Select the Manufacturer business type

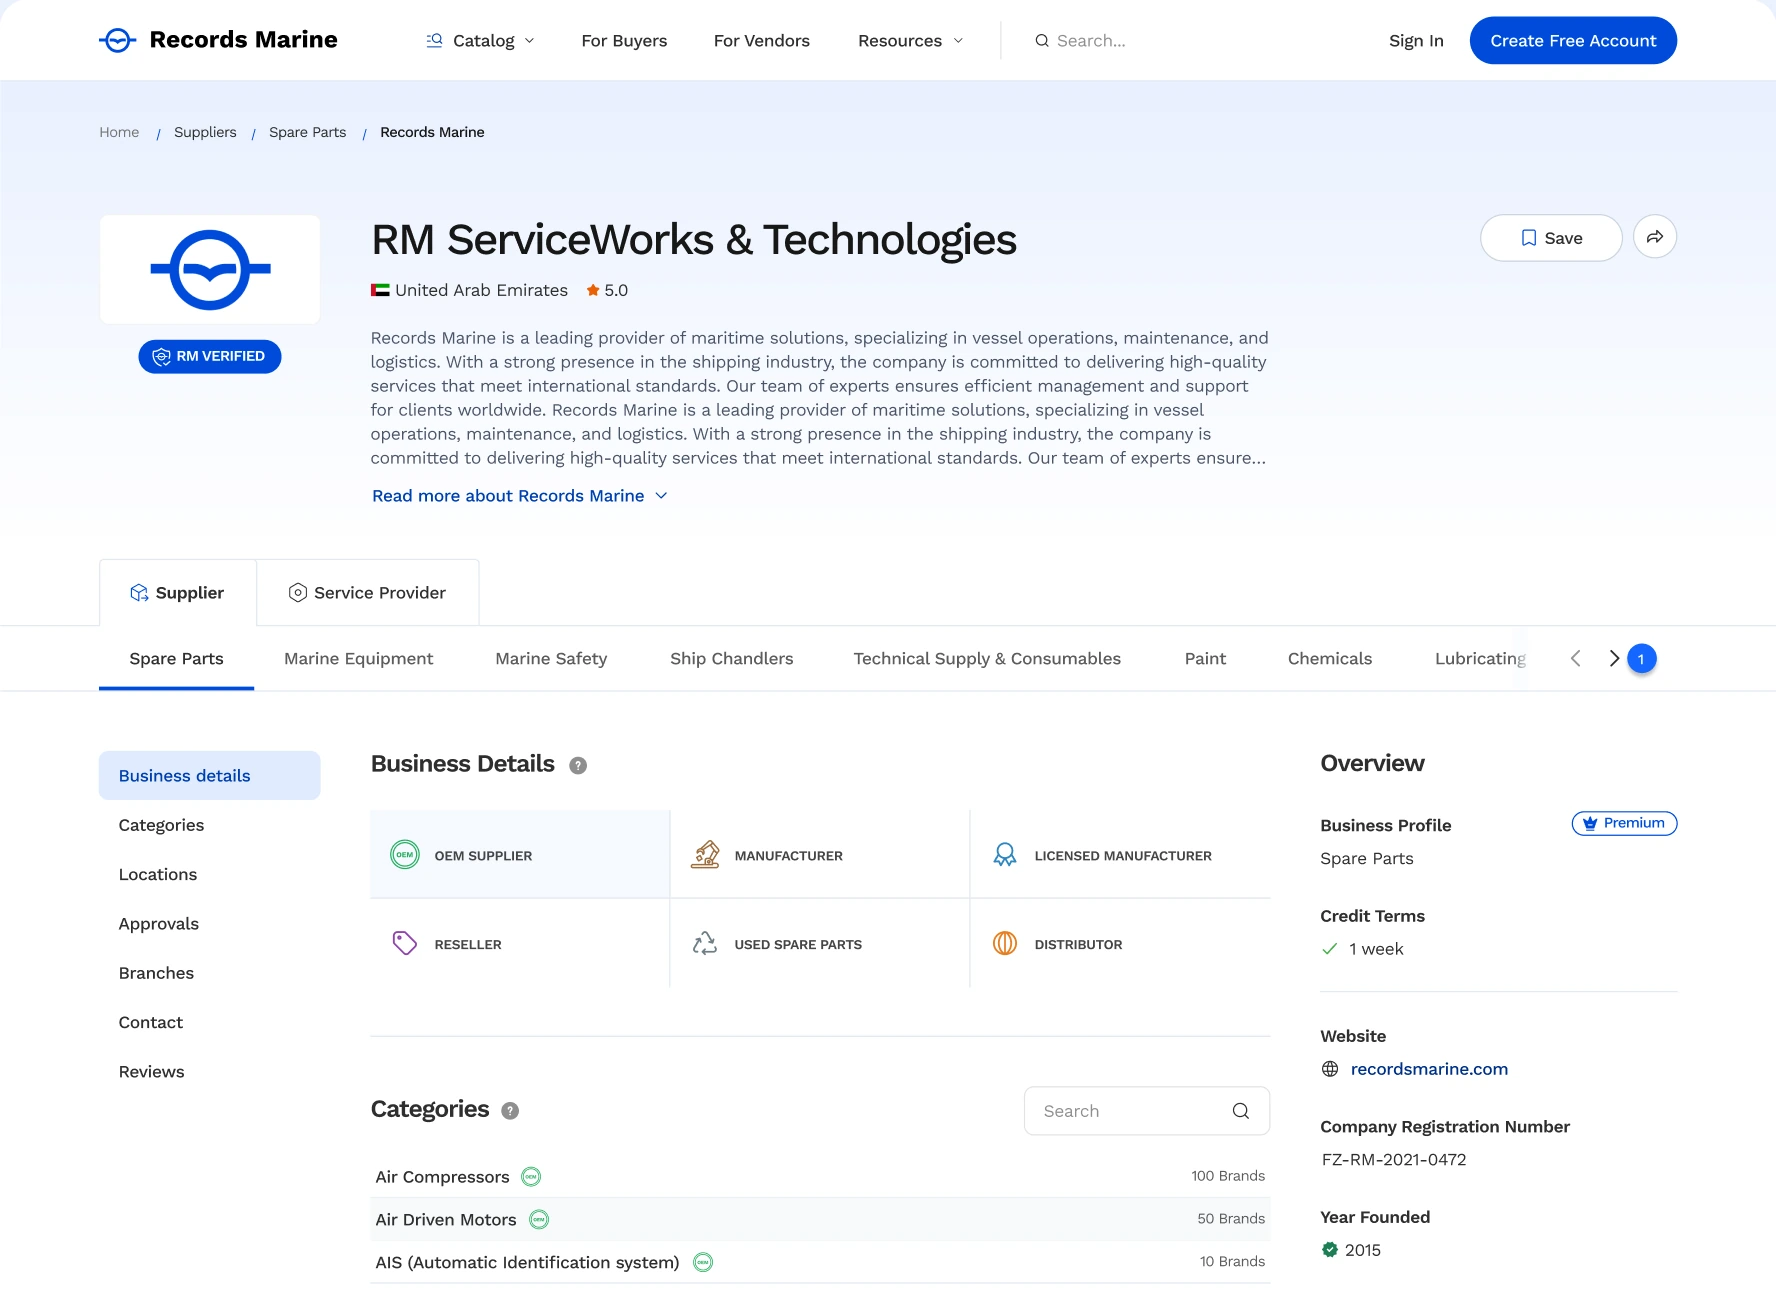[x=820, y=855]
